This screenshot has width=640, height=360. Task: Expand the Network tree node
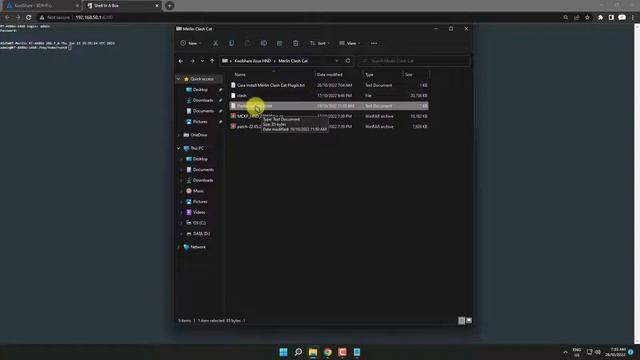pyautogui.click(x=178, y=247)
